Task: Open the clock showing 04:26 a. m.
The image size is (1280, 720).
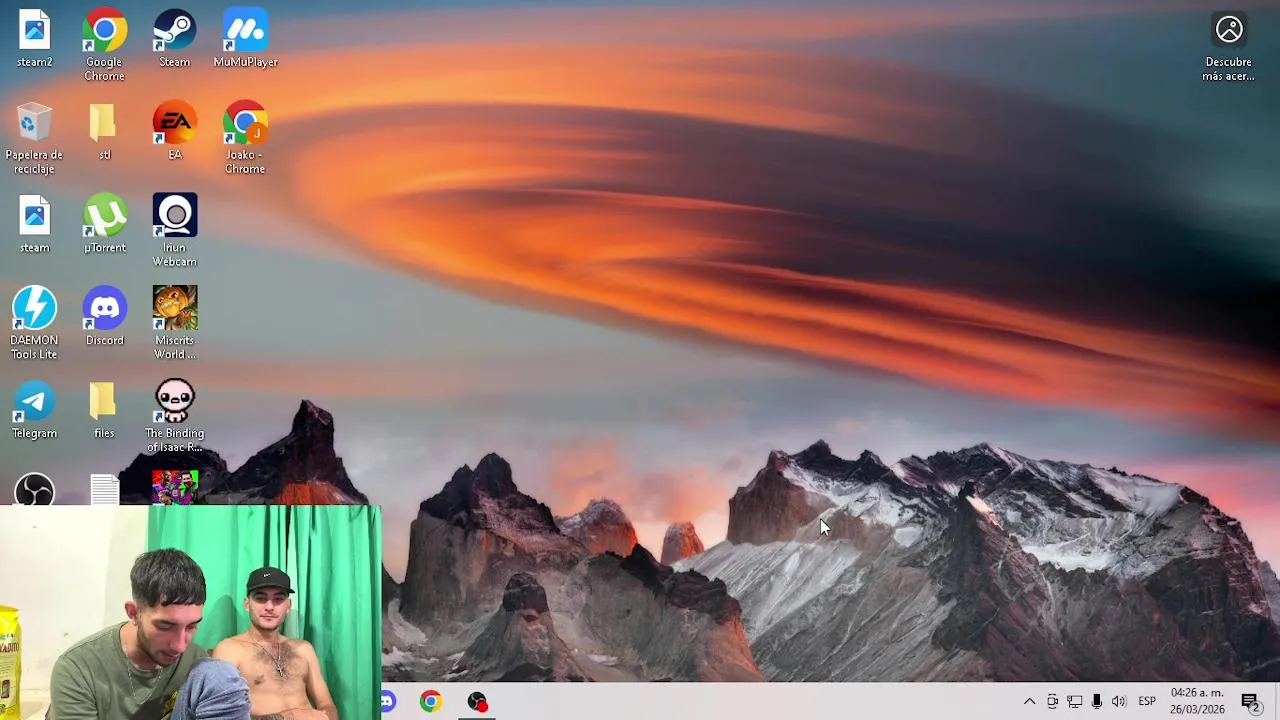Action: coord(1197,701)
